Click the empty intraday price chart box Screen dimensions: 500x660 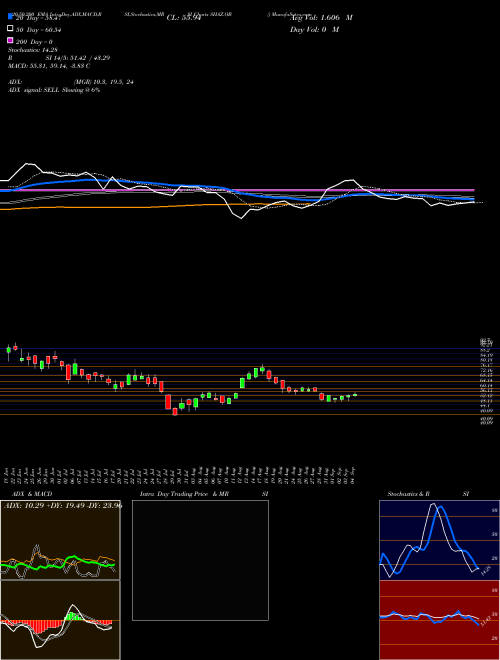point(200,560)
